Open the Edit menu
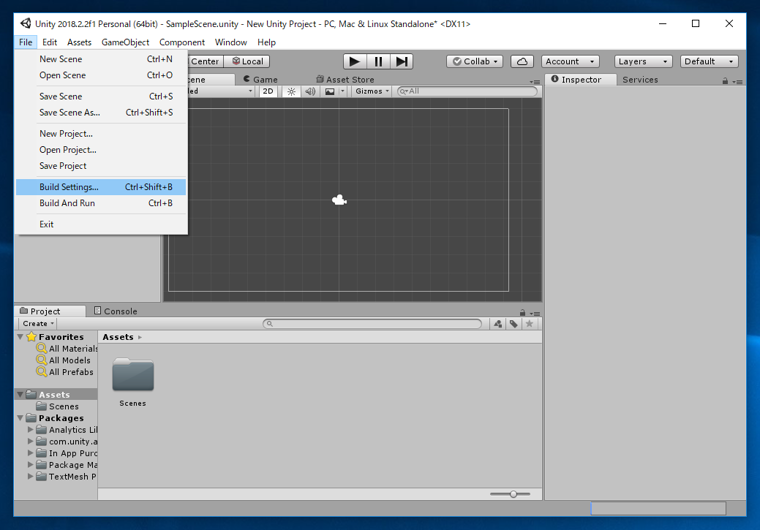 49,42
